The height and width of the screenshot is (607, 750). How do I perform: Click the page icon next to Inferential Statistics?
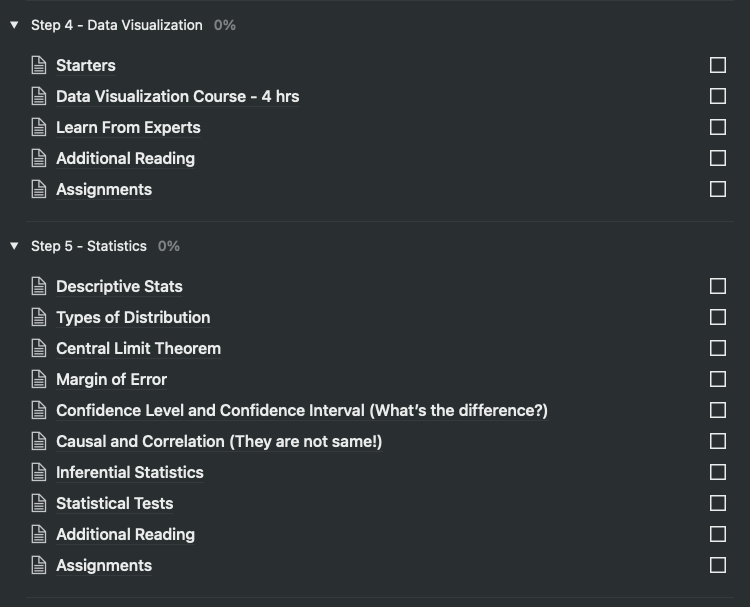click(x=39, y=472)
